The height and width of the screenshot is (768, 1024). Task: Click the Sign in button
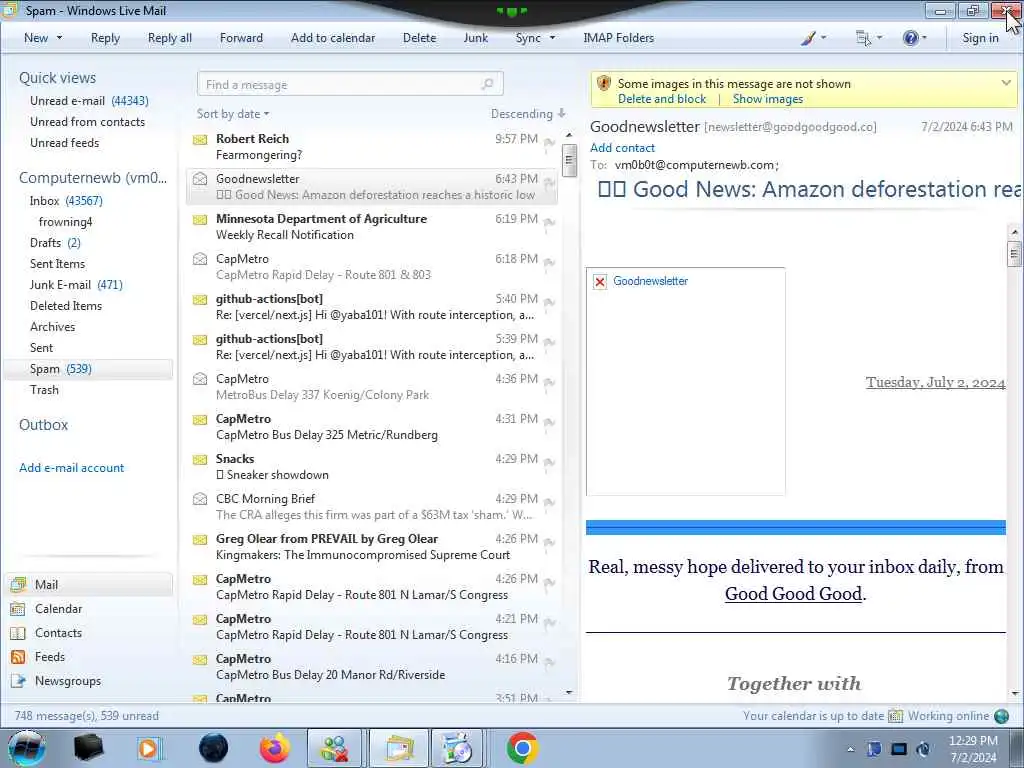pyautogui.click(x=980, y=38)
